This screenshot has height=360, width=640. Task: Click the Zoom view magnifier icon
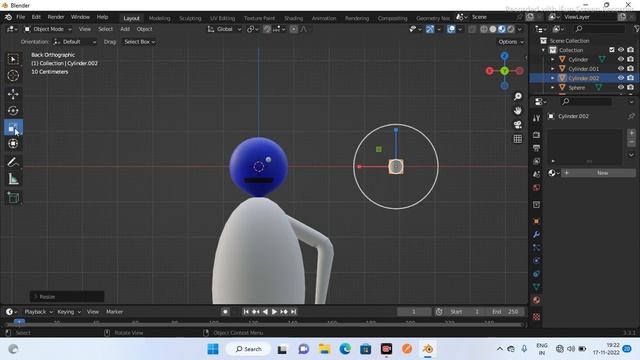518,96
